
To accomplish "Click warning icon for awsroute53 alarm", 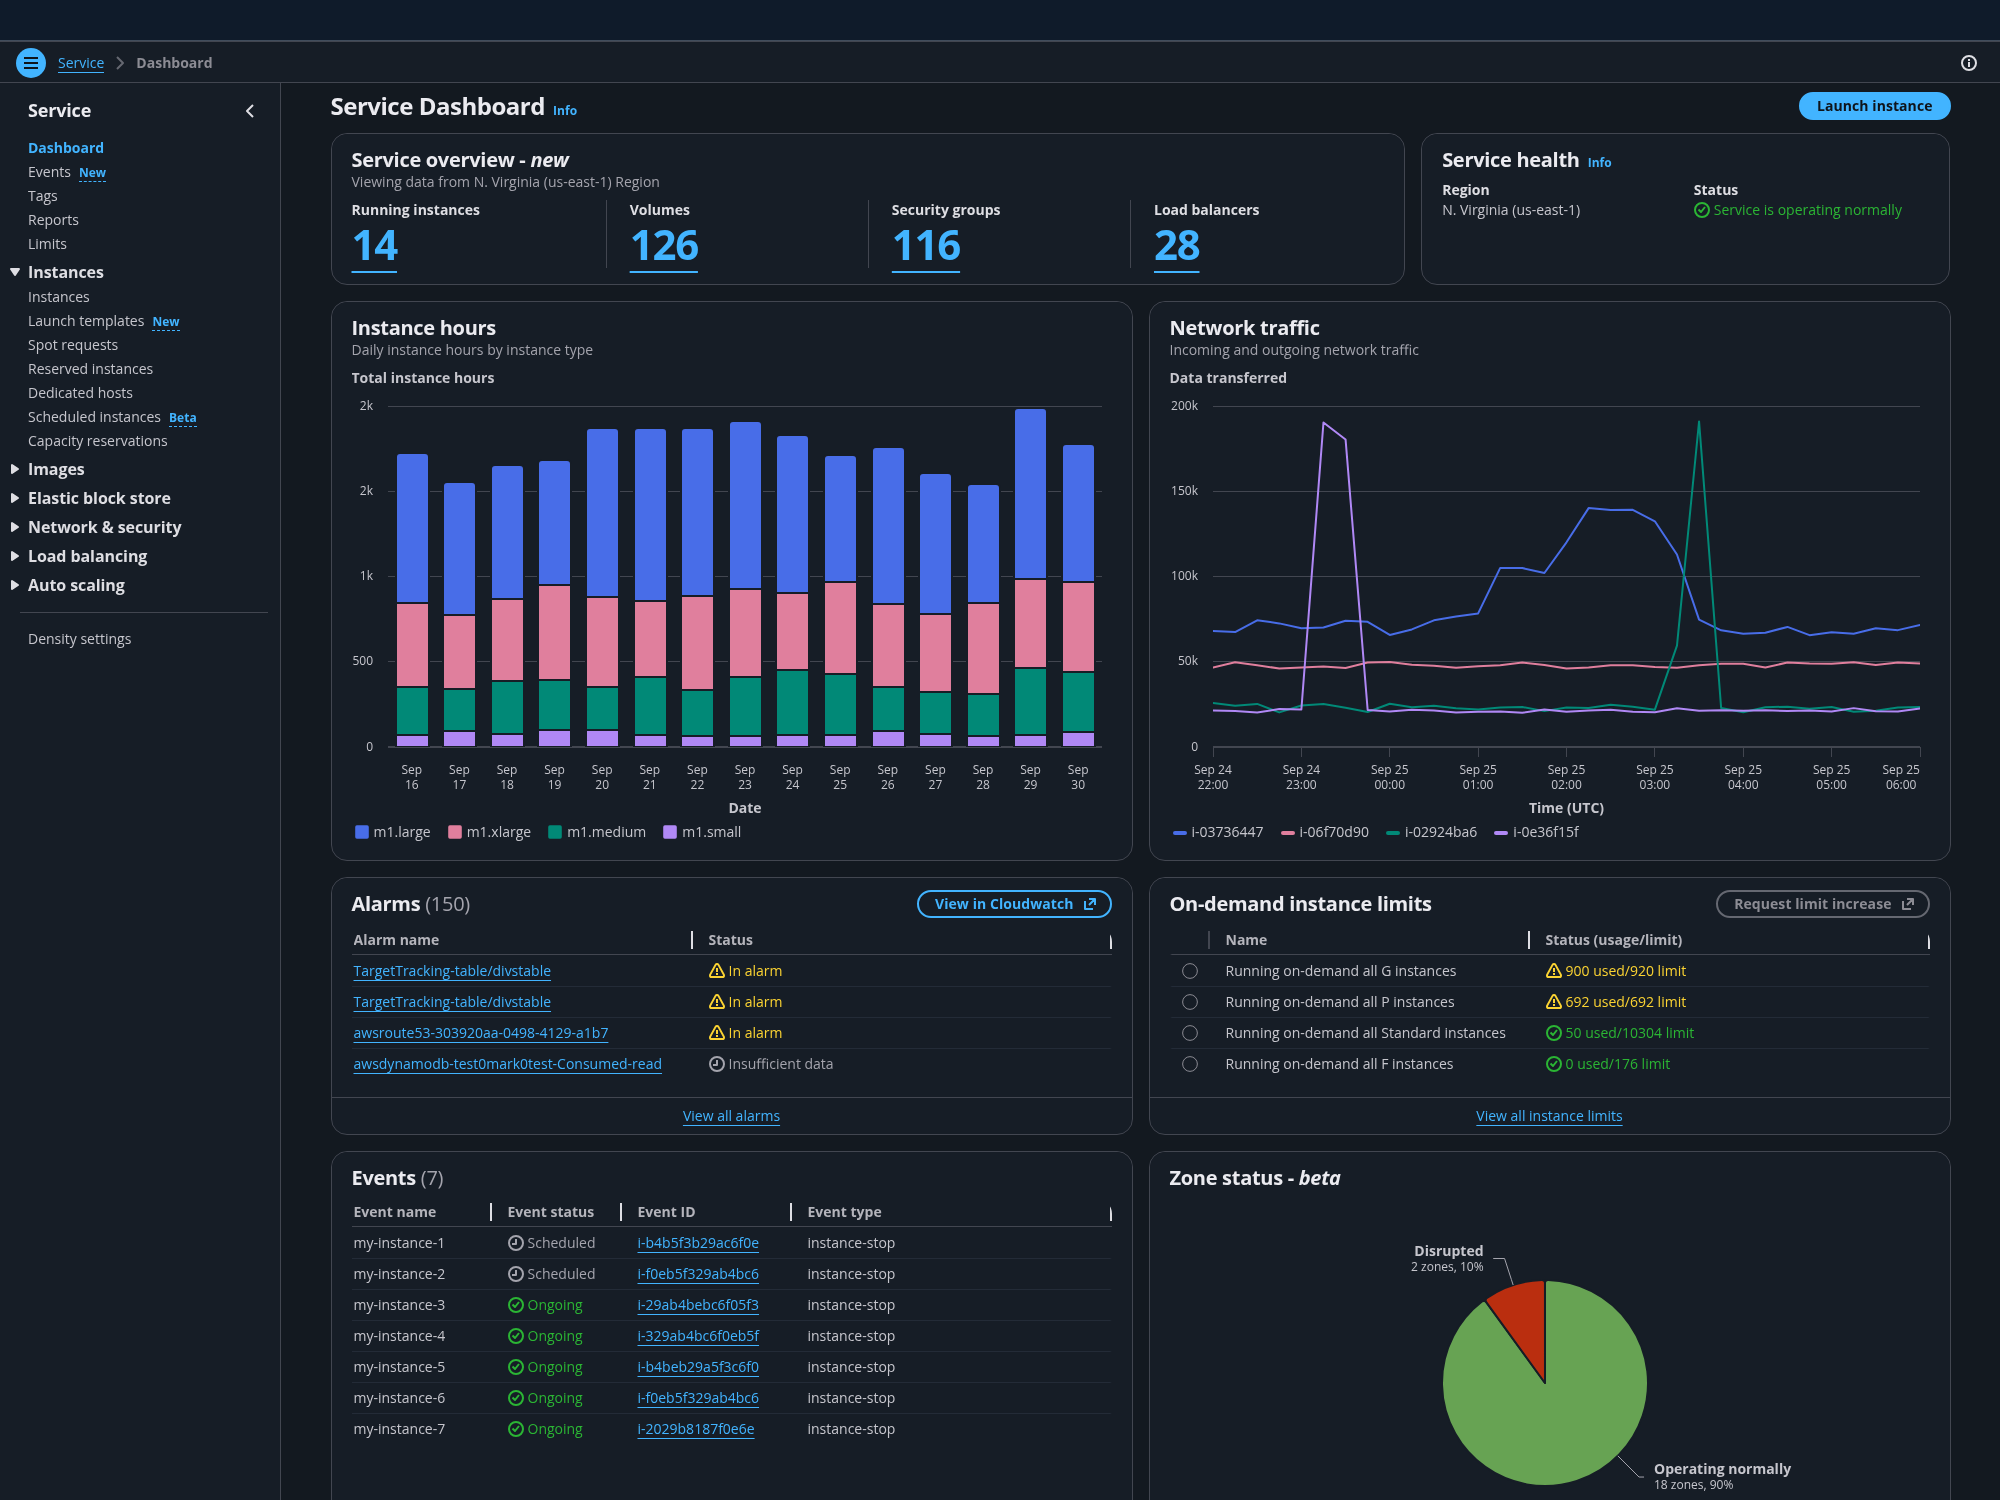I will pyautogui.click(x=716, y=1033).
